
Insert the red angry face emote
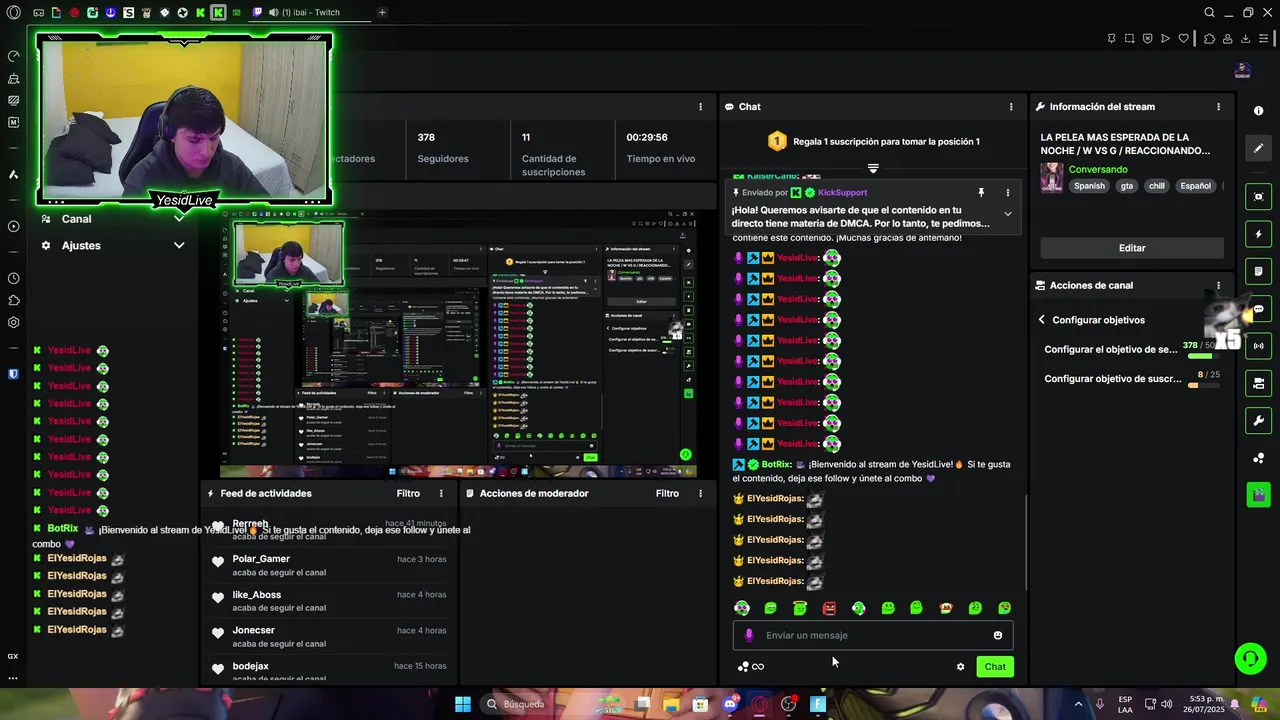pos(829,608)
